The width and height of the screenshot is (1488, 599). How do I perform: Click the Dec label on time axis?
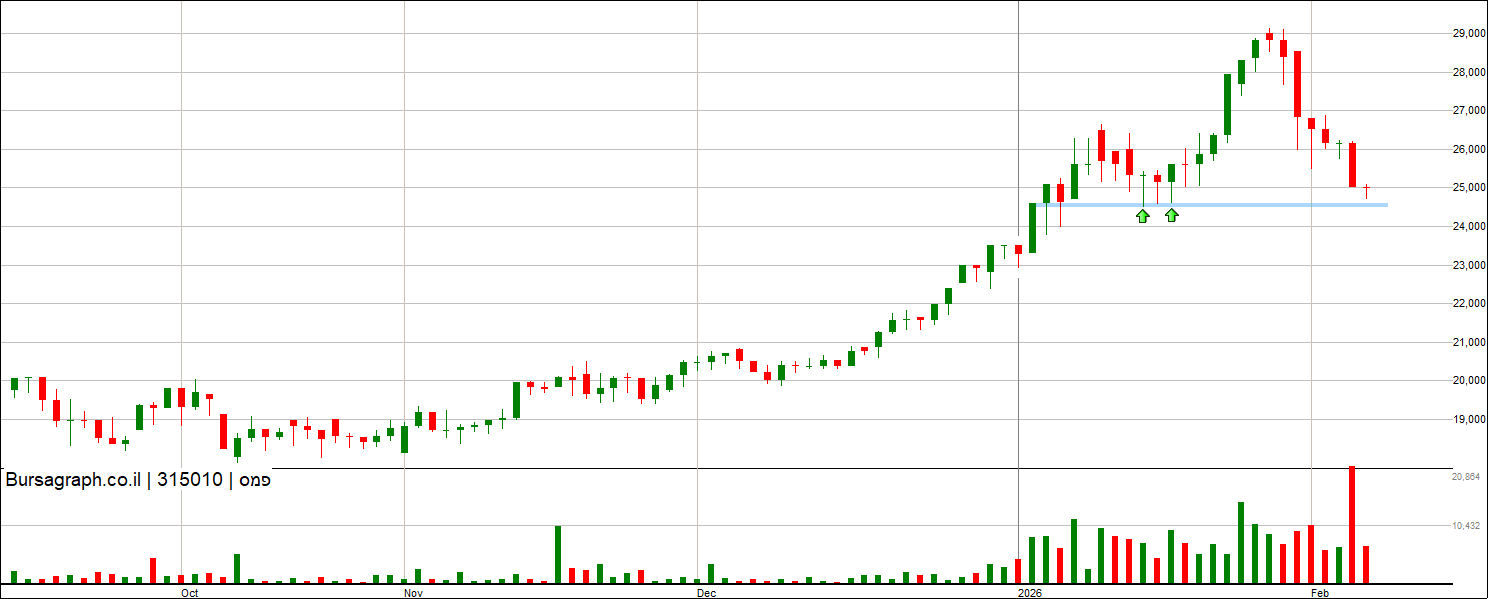click(x=707, y=593)
